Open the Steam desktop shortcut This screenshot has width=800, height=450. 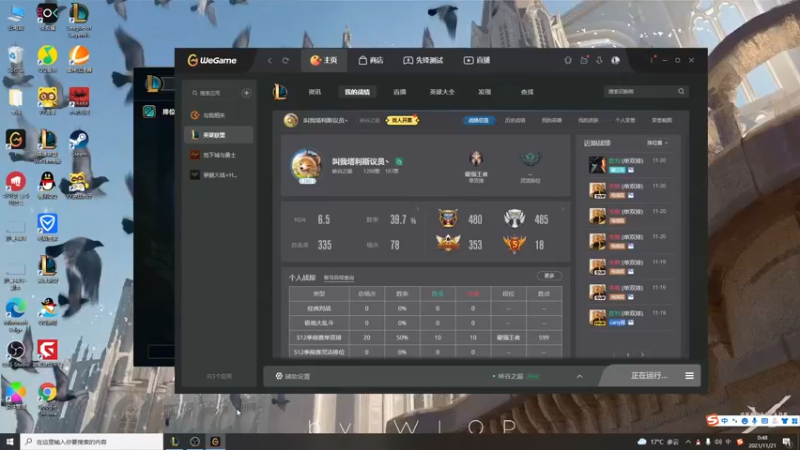click(x=79, y=142)
